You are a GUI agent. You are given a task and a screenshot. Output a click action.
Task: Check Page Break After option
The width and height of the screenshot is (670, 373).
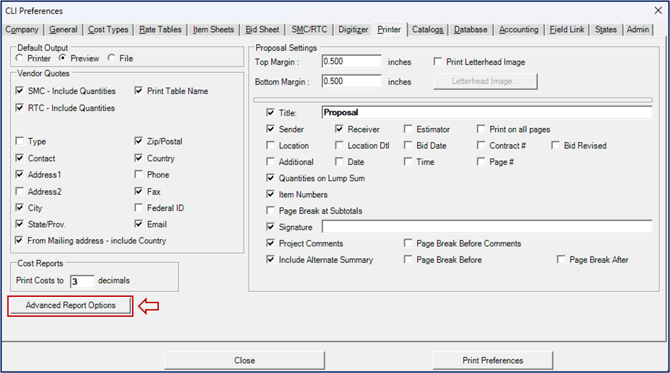coord(561,259)
